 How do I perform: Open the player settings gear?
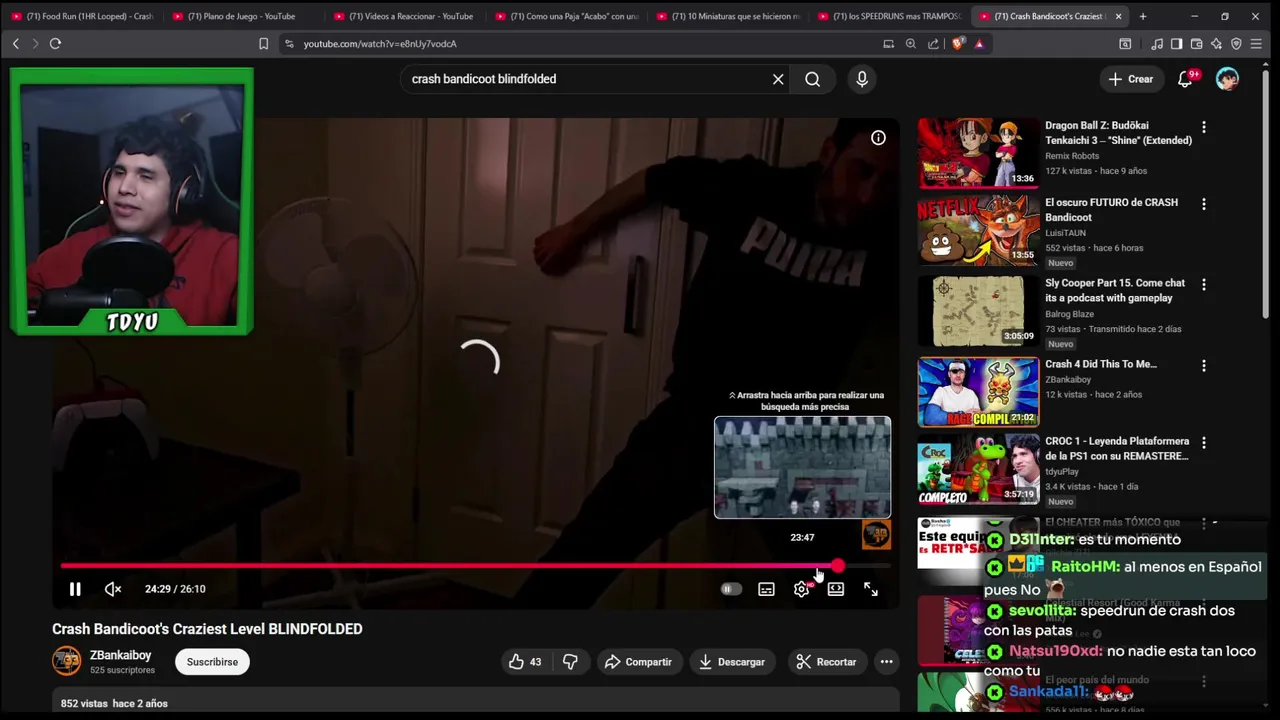click(x=801, y=589)
